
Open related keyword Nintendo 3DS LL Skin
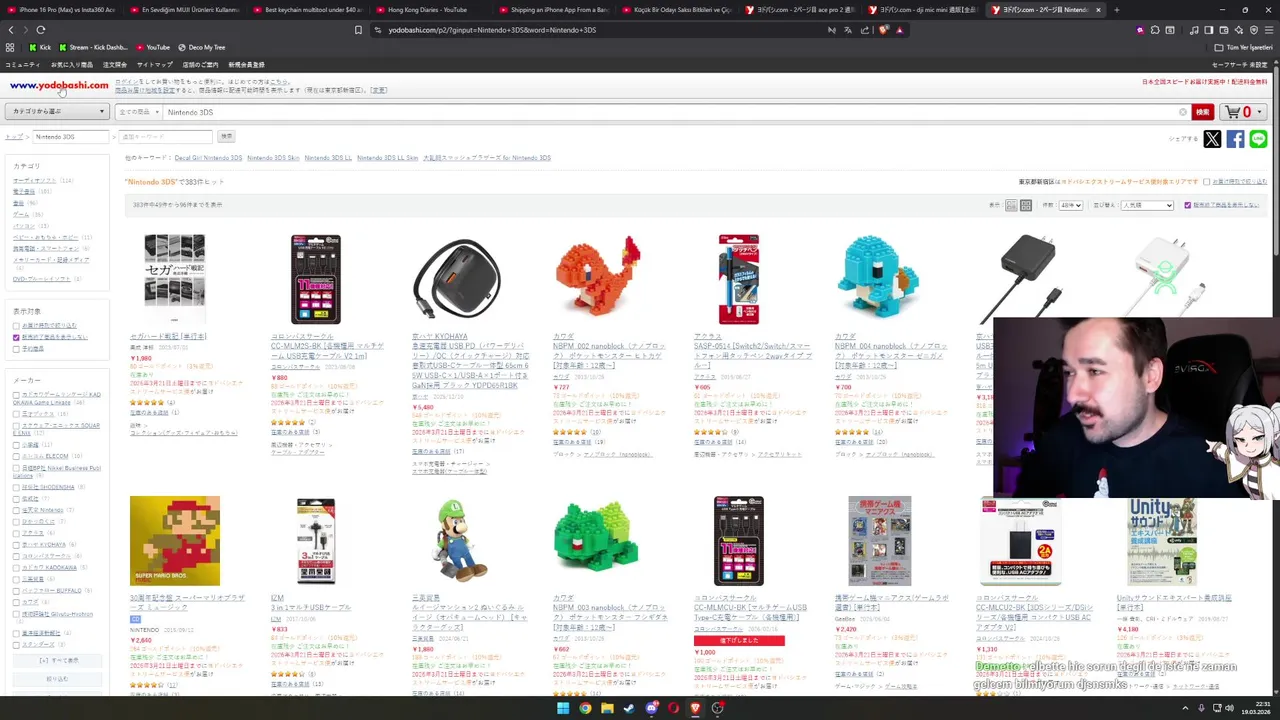387,158
